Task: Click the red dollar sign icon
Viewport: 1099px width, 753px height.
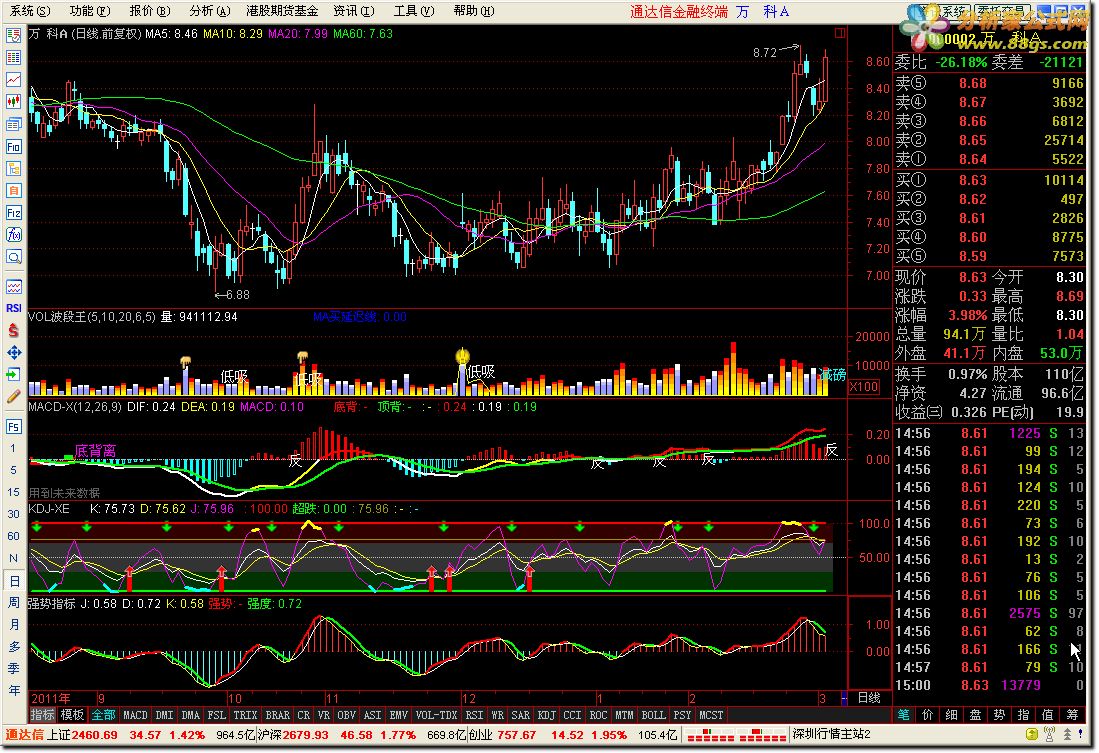Action: (x=13, y=330)
